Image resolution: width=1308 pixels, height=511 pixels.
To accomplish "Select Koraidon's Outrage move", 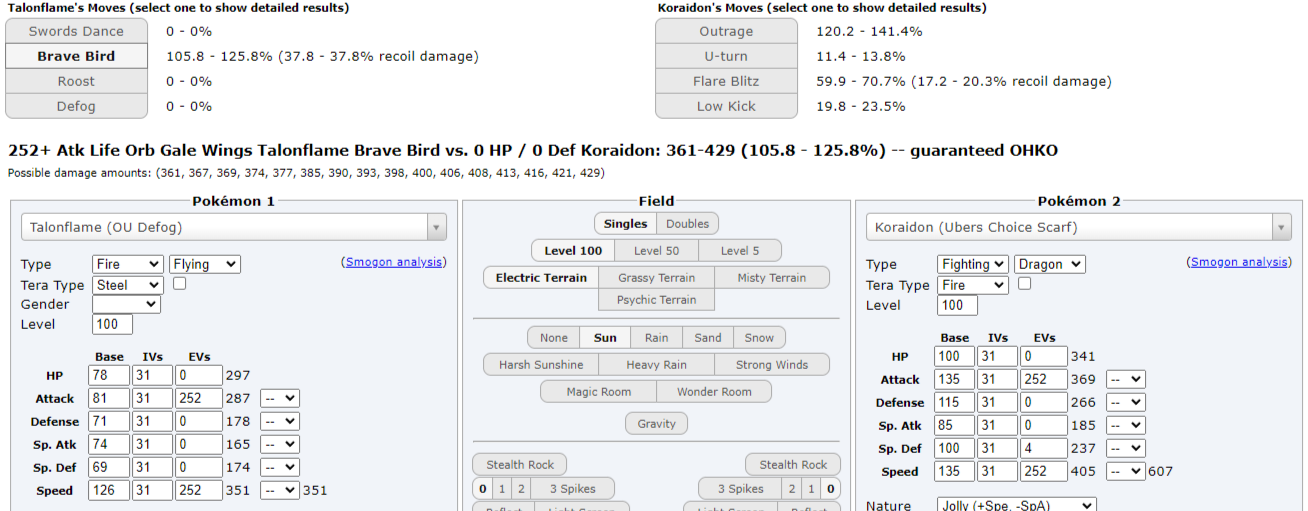I will click(726, 31).
